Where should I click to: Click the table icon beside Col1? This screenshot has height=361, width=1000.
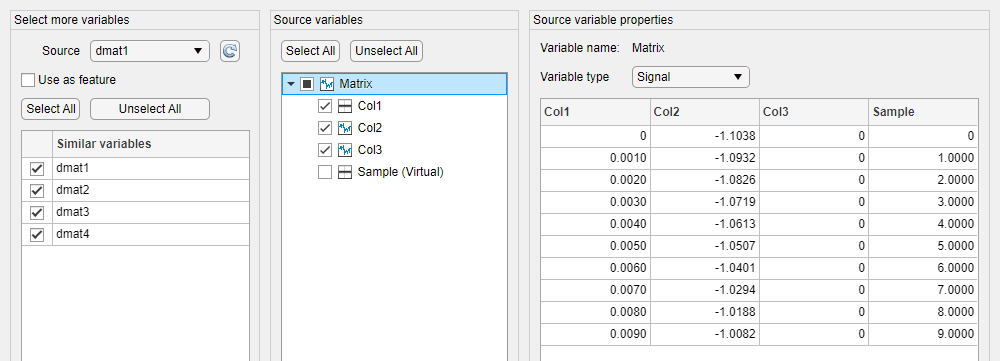345,106
